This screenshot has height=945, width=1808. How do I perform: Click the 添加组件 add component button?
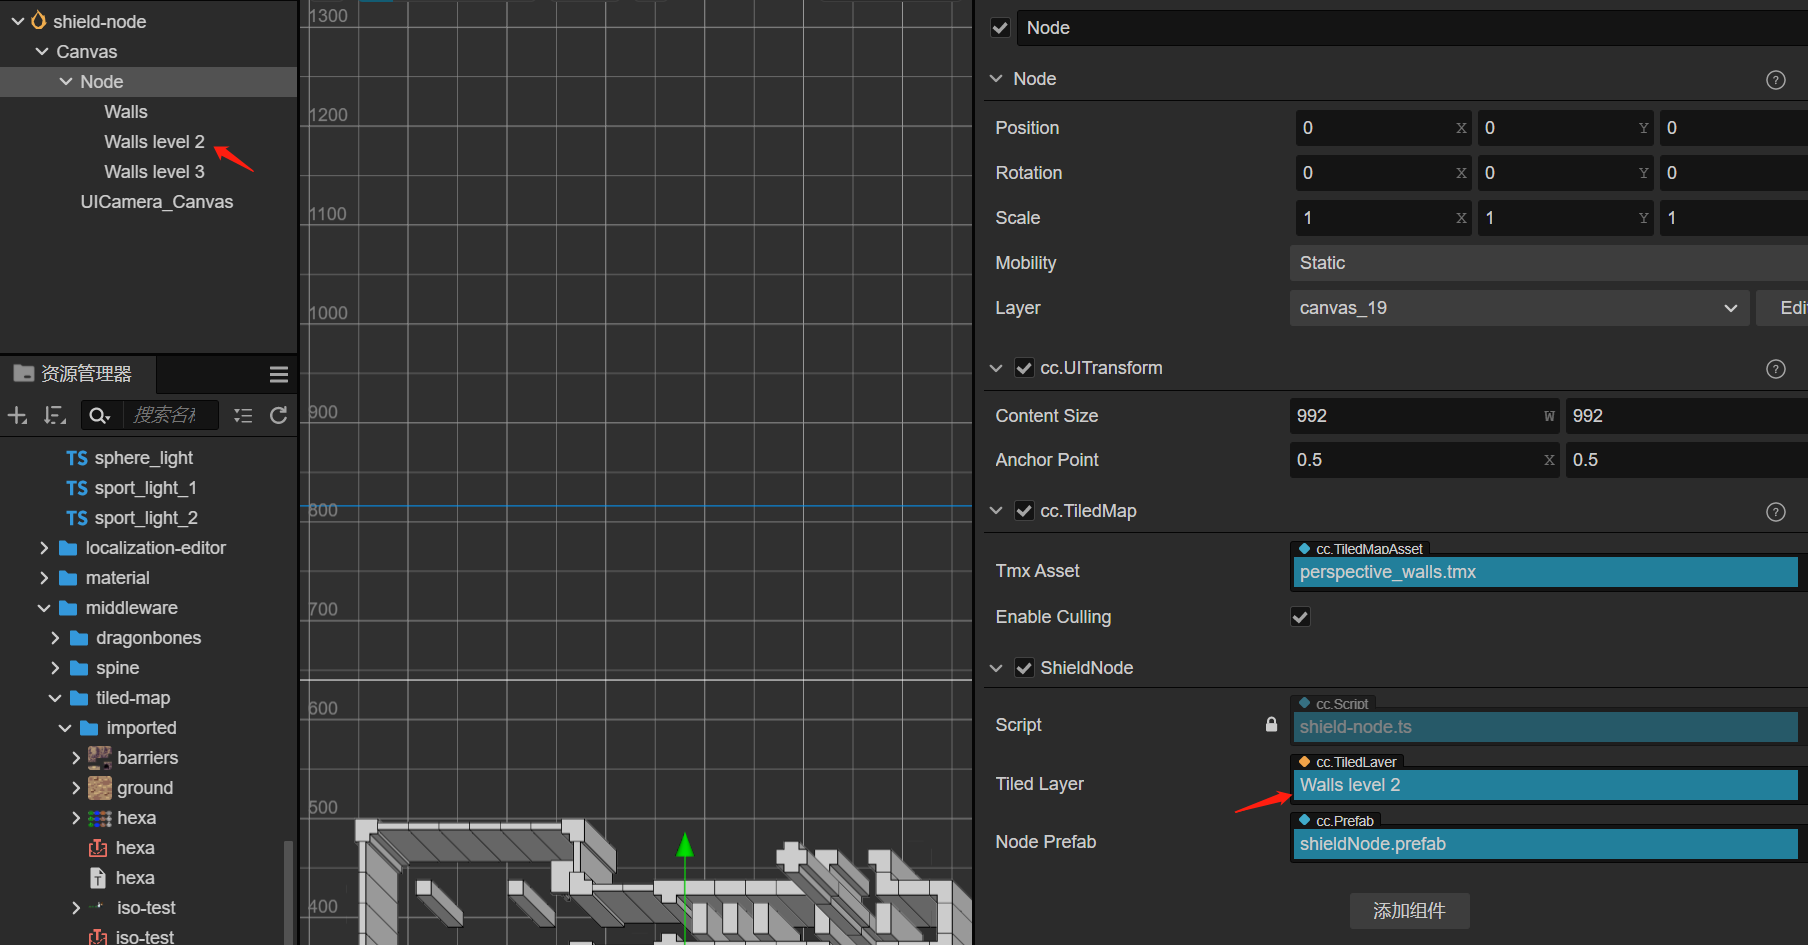[1409, 911]
